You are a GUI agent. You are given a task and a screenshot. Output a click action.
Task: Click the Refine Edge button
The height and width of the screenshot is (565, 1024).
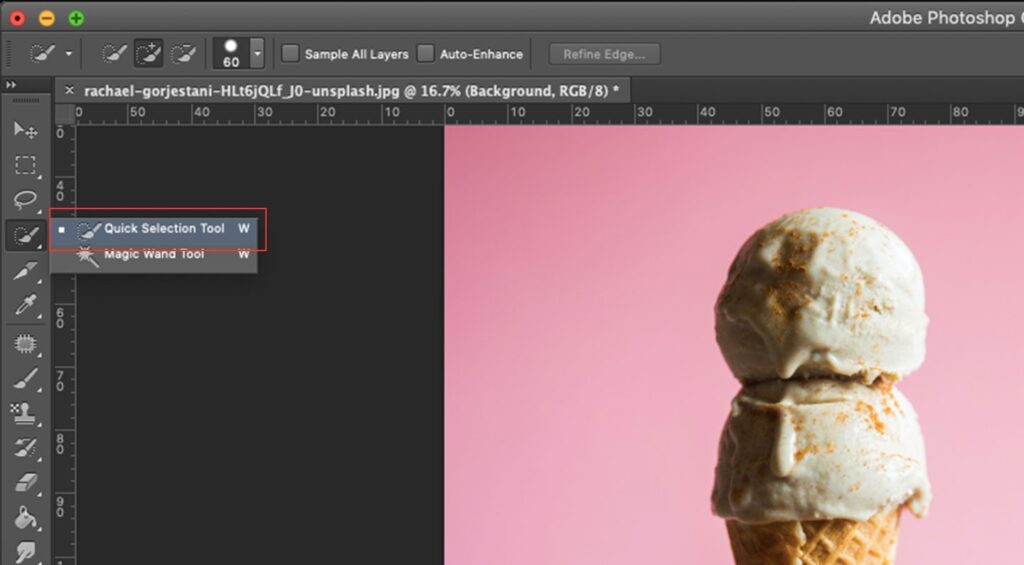[603, 54]
